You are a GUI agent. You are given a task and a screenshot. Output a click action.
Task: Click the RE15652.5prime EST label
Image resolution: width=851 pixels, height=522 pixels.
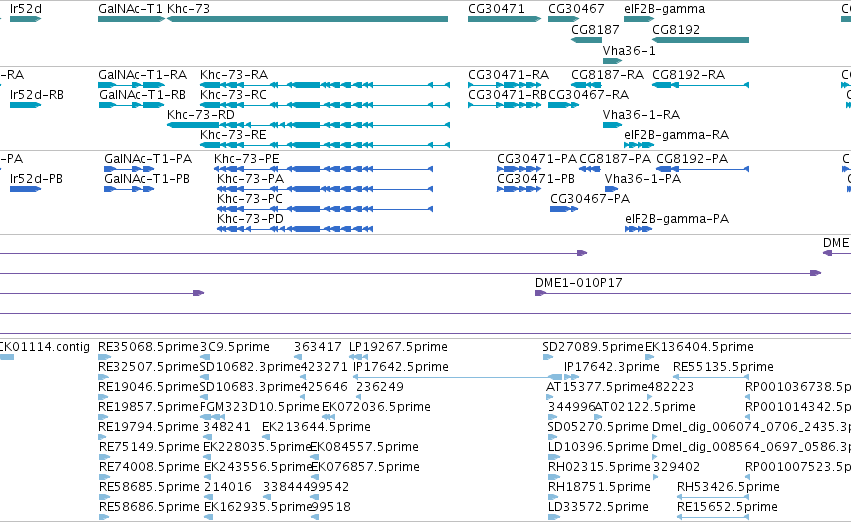[x=727, y=507]
